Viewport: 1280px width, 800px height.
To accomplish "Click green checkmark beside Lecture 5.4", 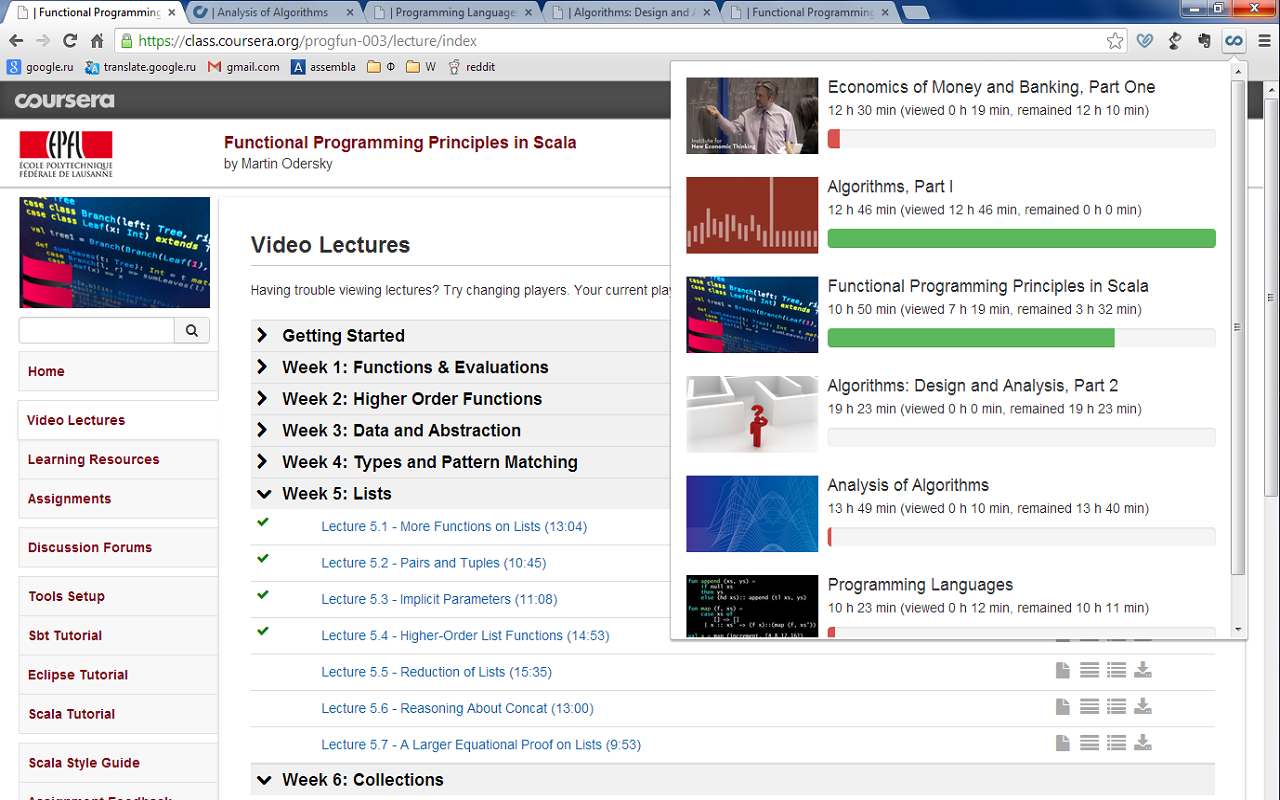I will (x=263, y=631).
